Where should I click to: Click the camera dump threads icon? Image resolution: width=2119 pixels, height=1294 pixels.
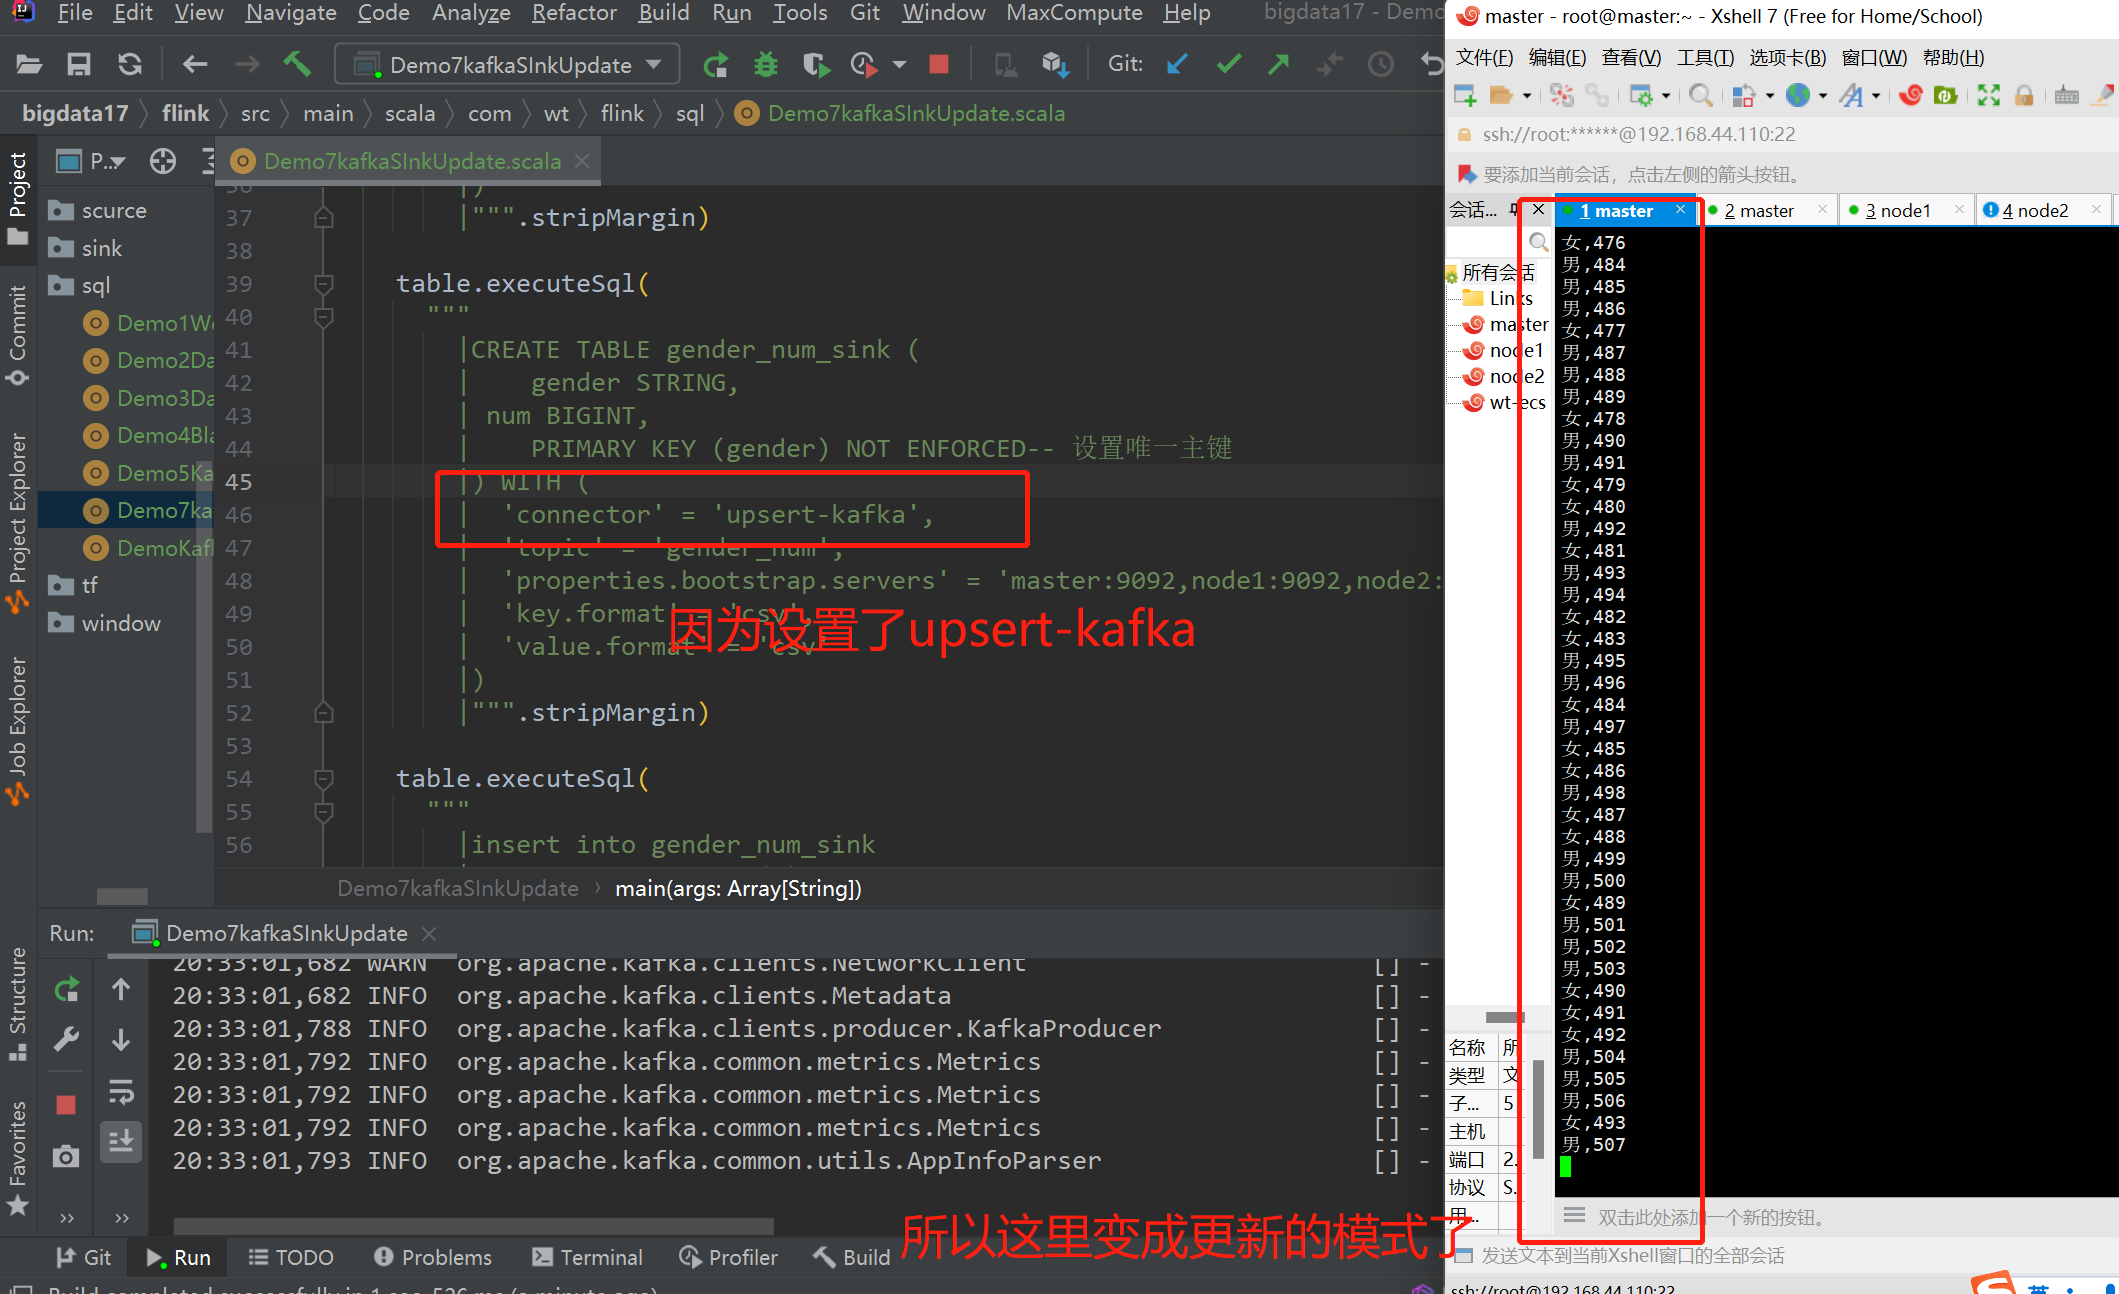(67, 1157)
